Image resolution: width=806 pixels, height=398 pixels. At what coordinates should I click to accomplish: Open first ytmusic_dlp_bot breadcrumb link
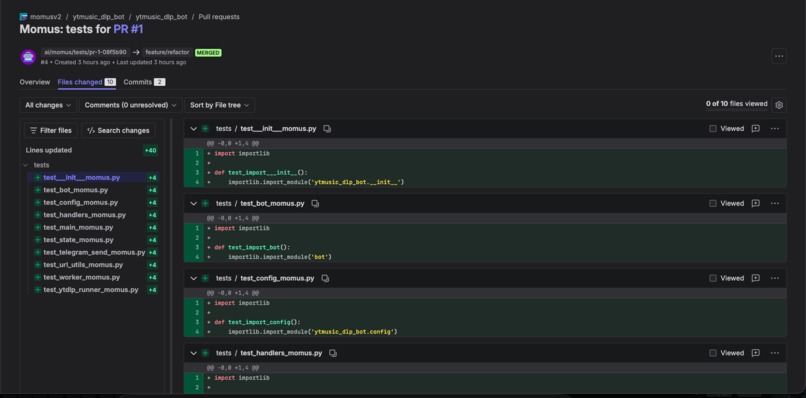[x=98, y=17]
